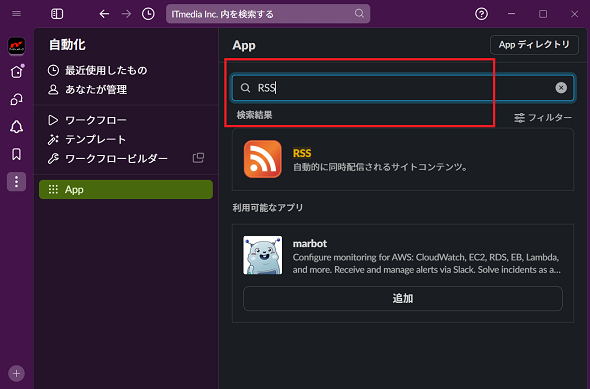The image size is (590, 389).
Task: Open the フィルター options
Action: [x=543, y=118]
